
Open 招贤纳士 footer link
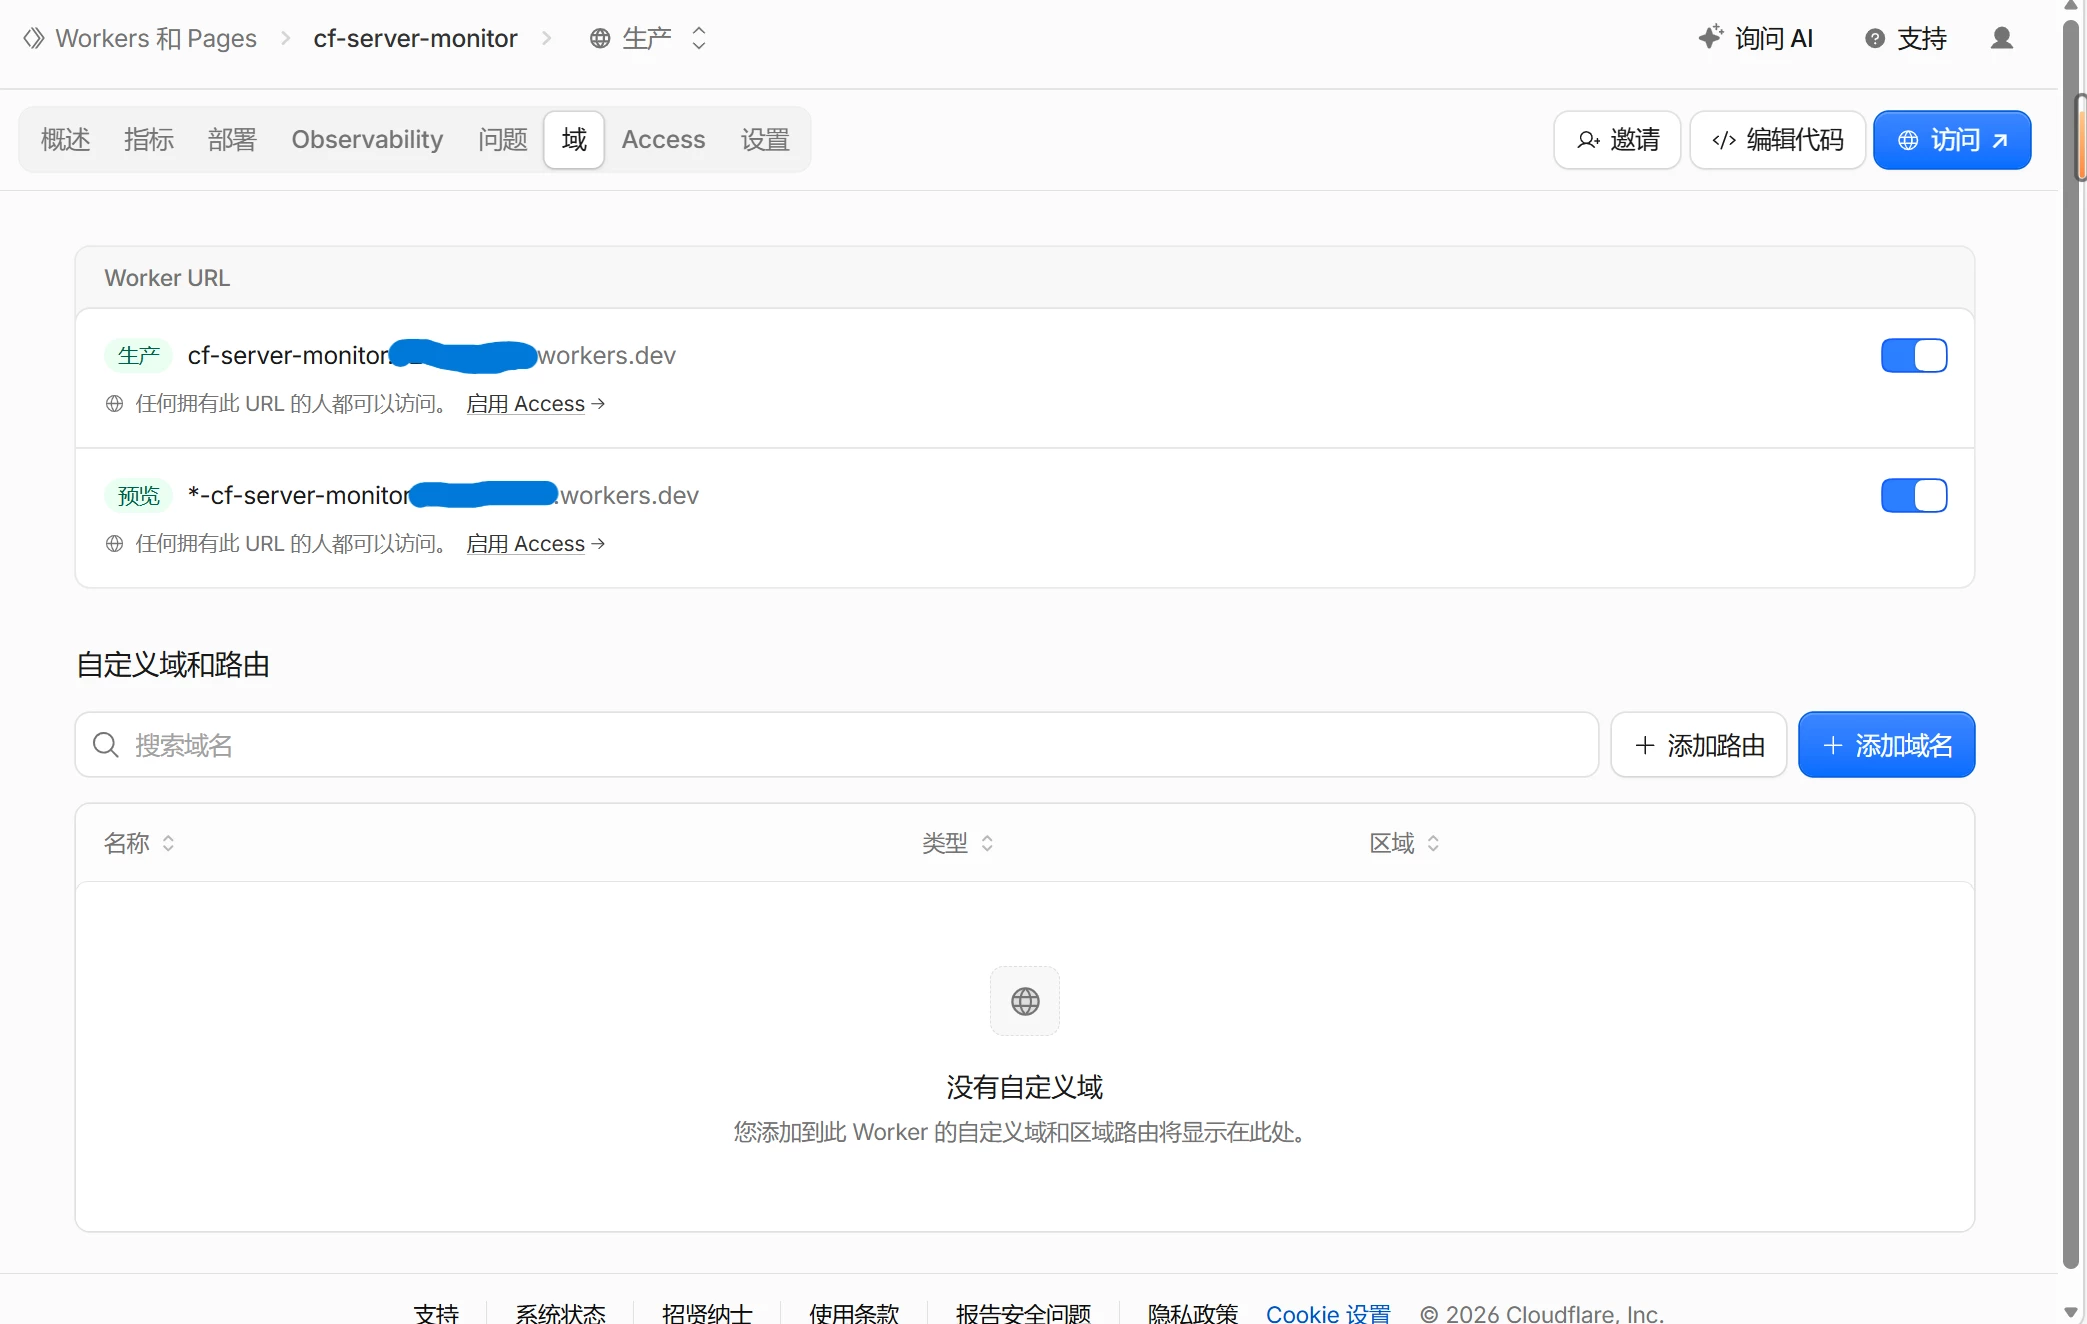pyautogui.click(x=707, y=1313)
